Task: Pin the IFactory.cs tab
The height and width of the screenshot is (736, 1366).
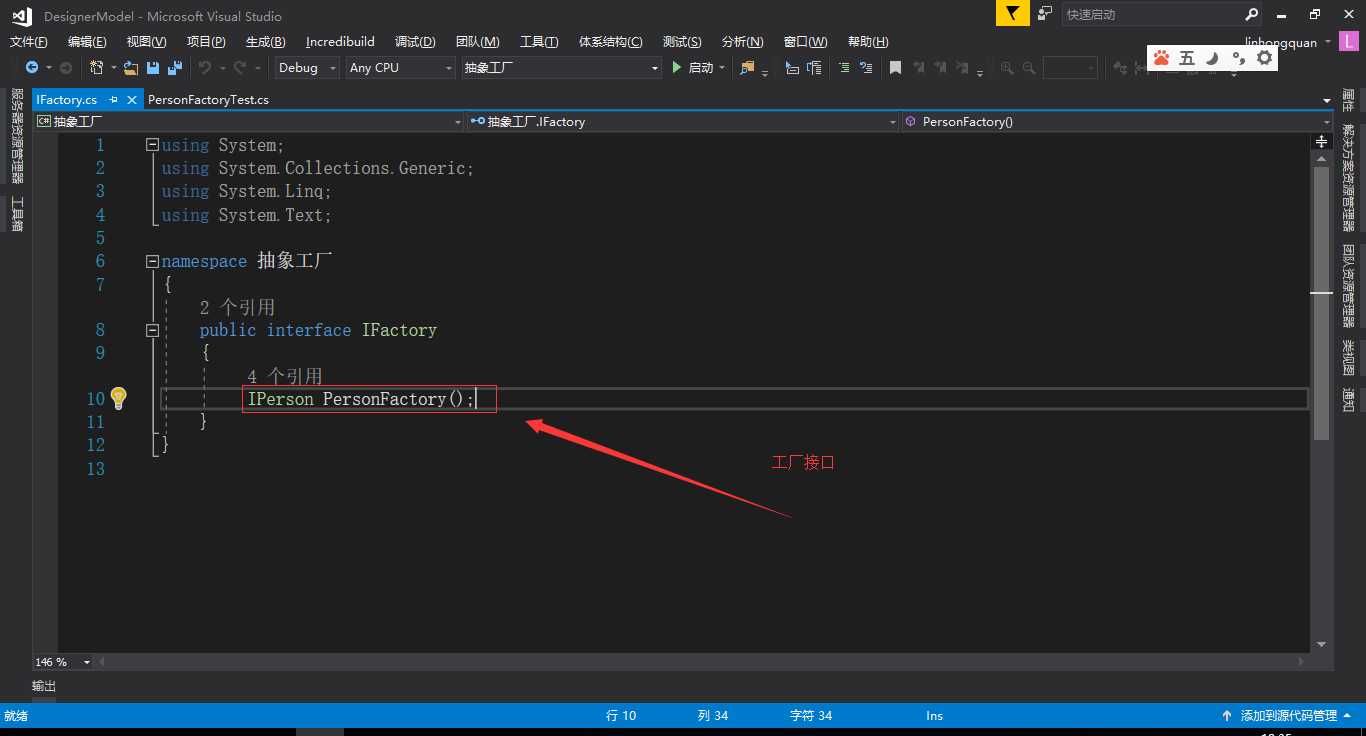Action: (x=113, y=100)
